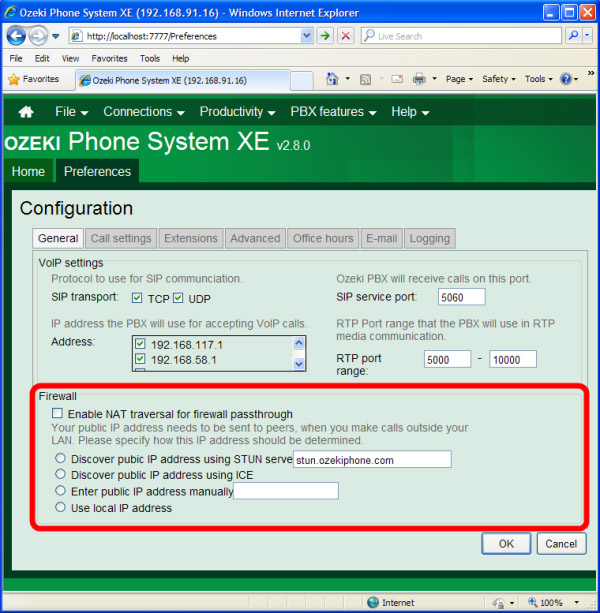Open the Tools menu in the menu bar

click(x=150, y=58)
